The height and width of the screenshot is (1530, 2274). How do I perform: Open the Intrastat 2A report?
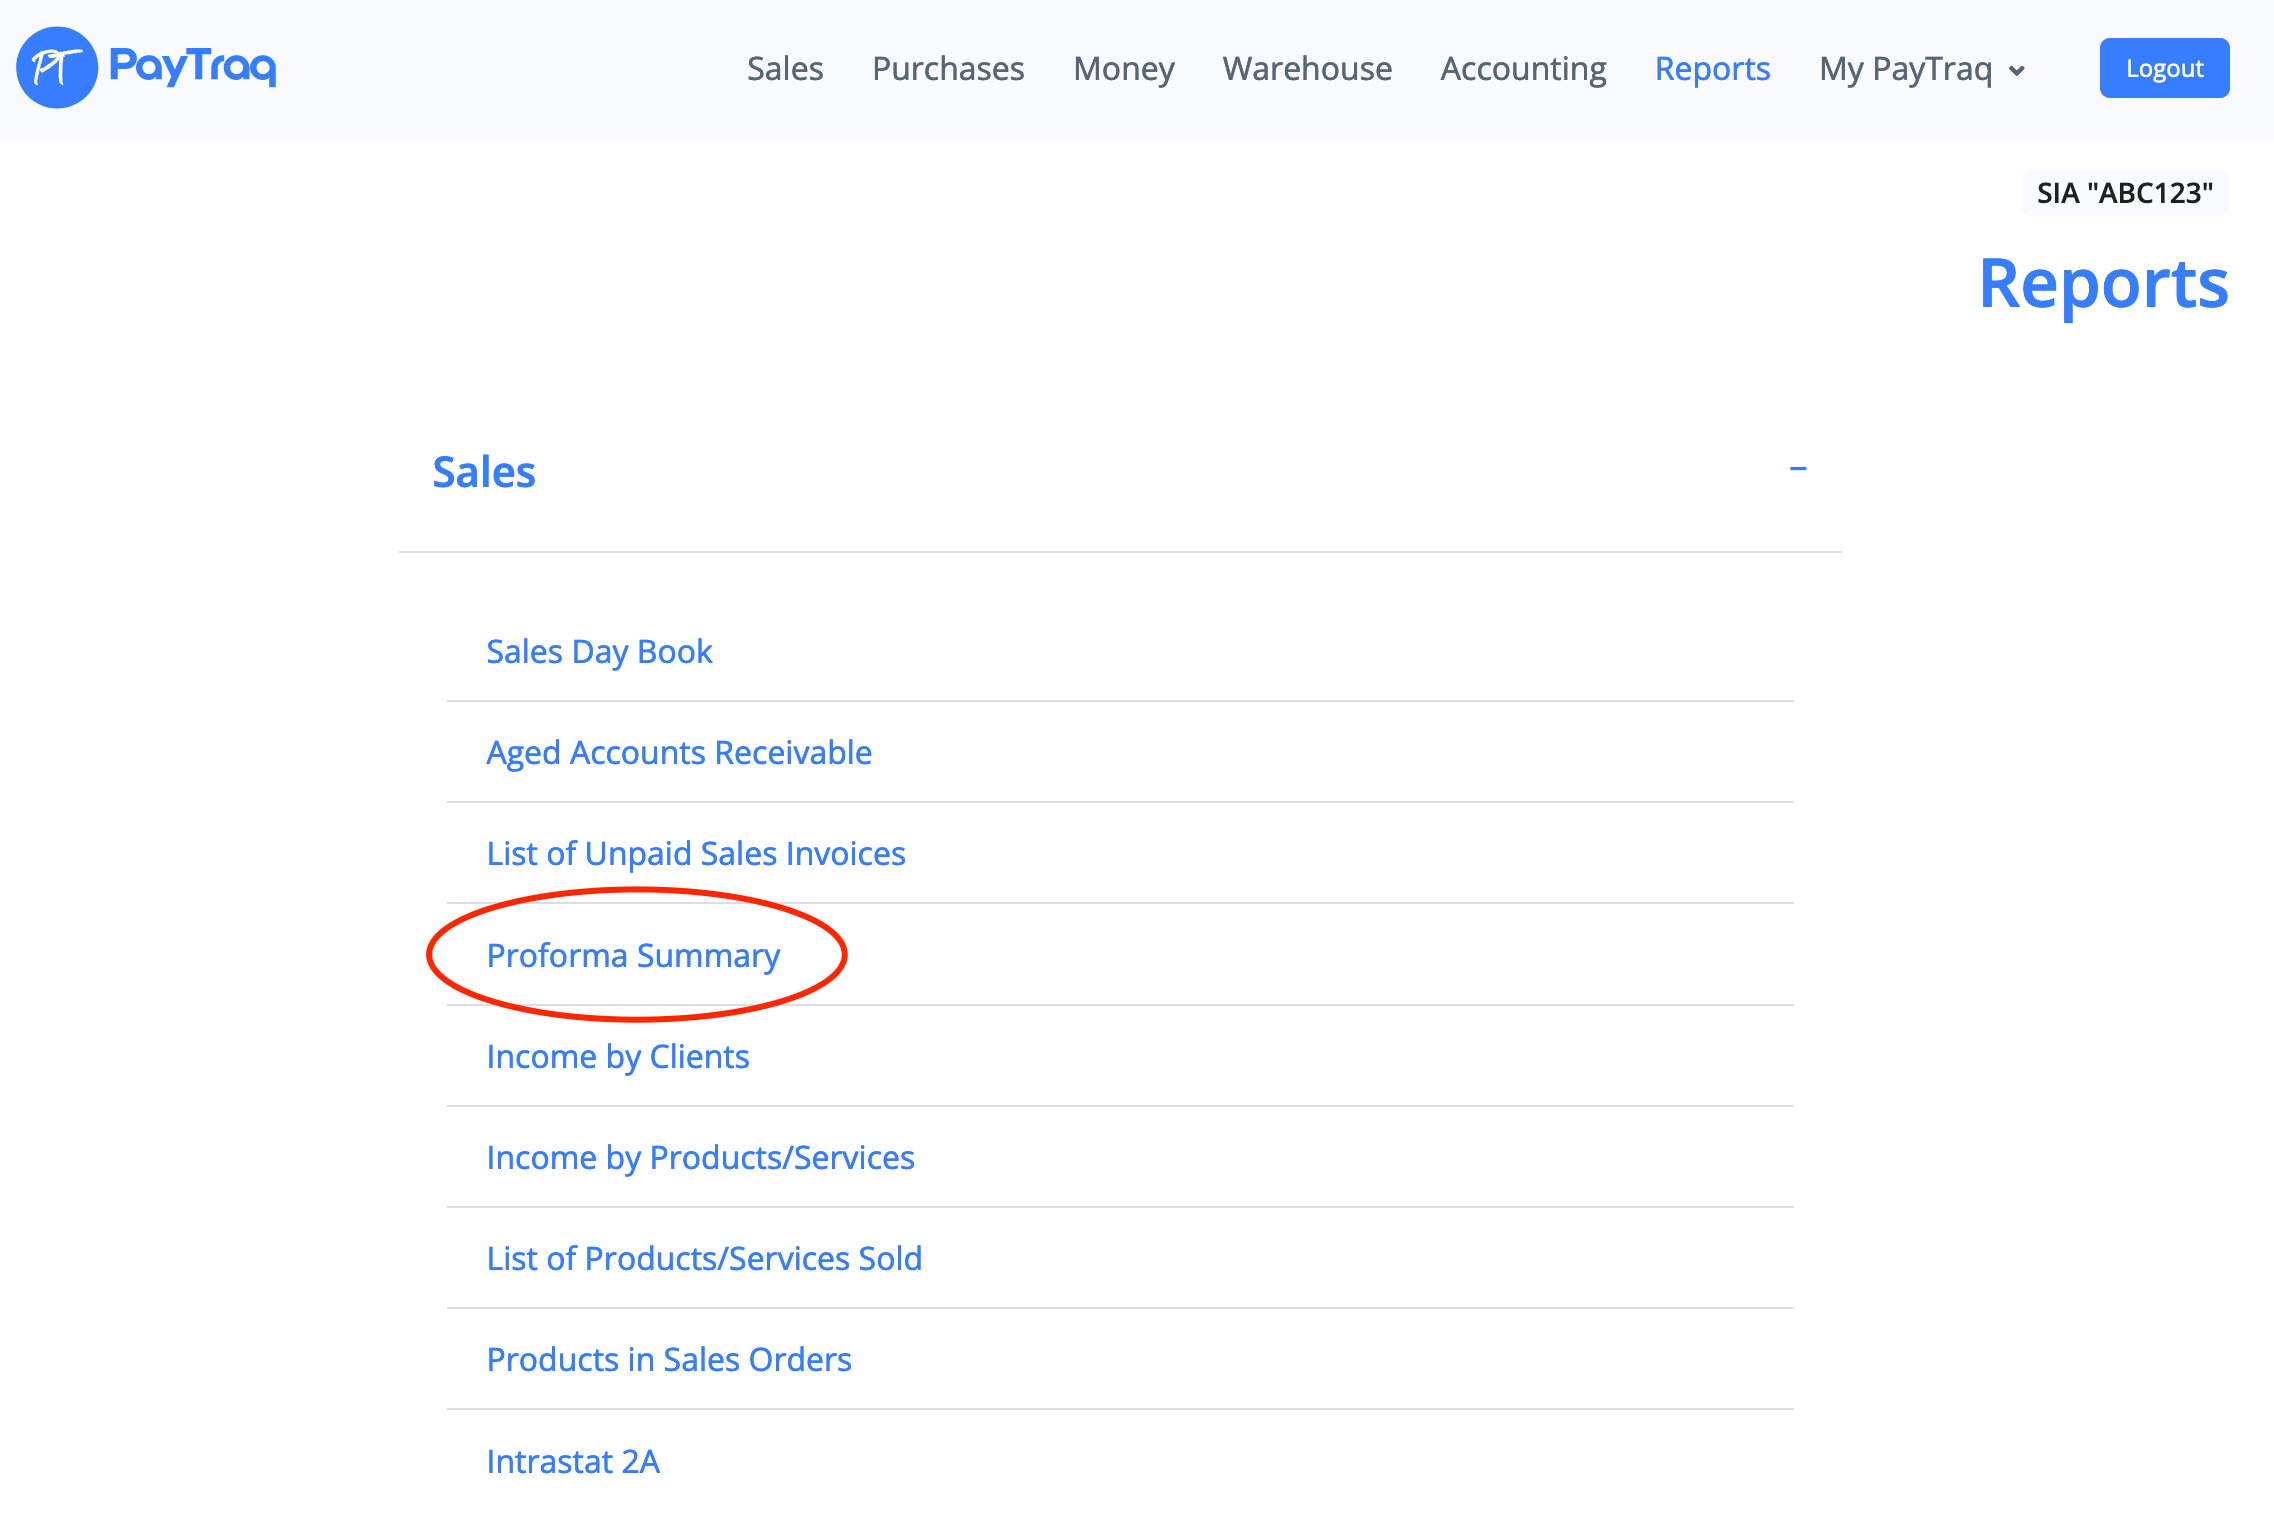pos(572,1462)
